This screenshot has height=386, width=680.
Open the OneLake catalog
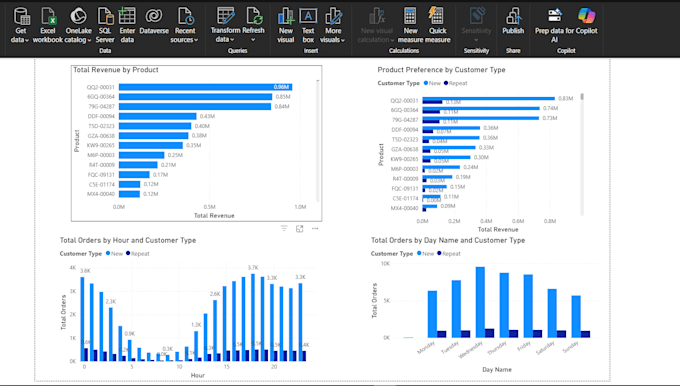(78, 25)
